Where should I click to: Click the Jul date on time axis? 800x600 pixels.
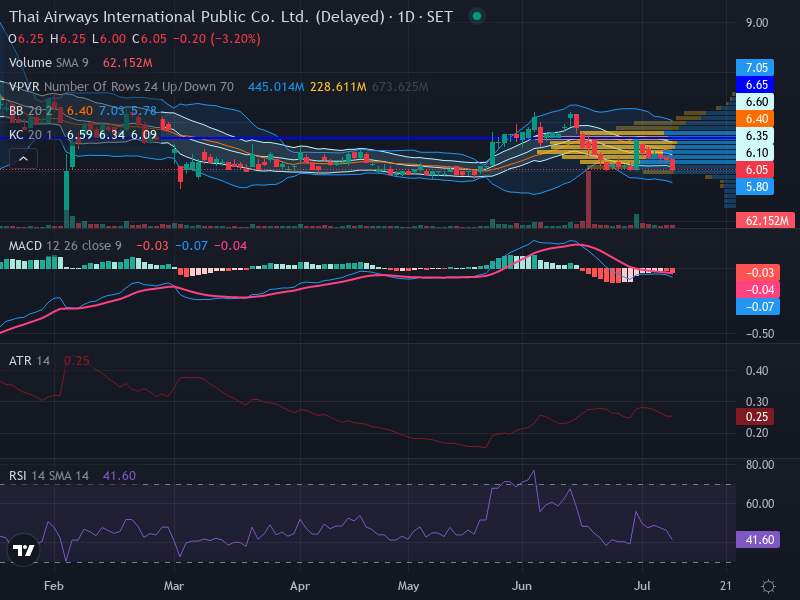(642, 586)
